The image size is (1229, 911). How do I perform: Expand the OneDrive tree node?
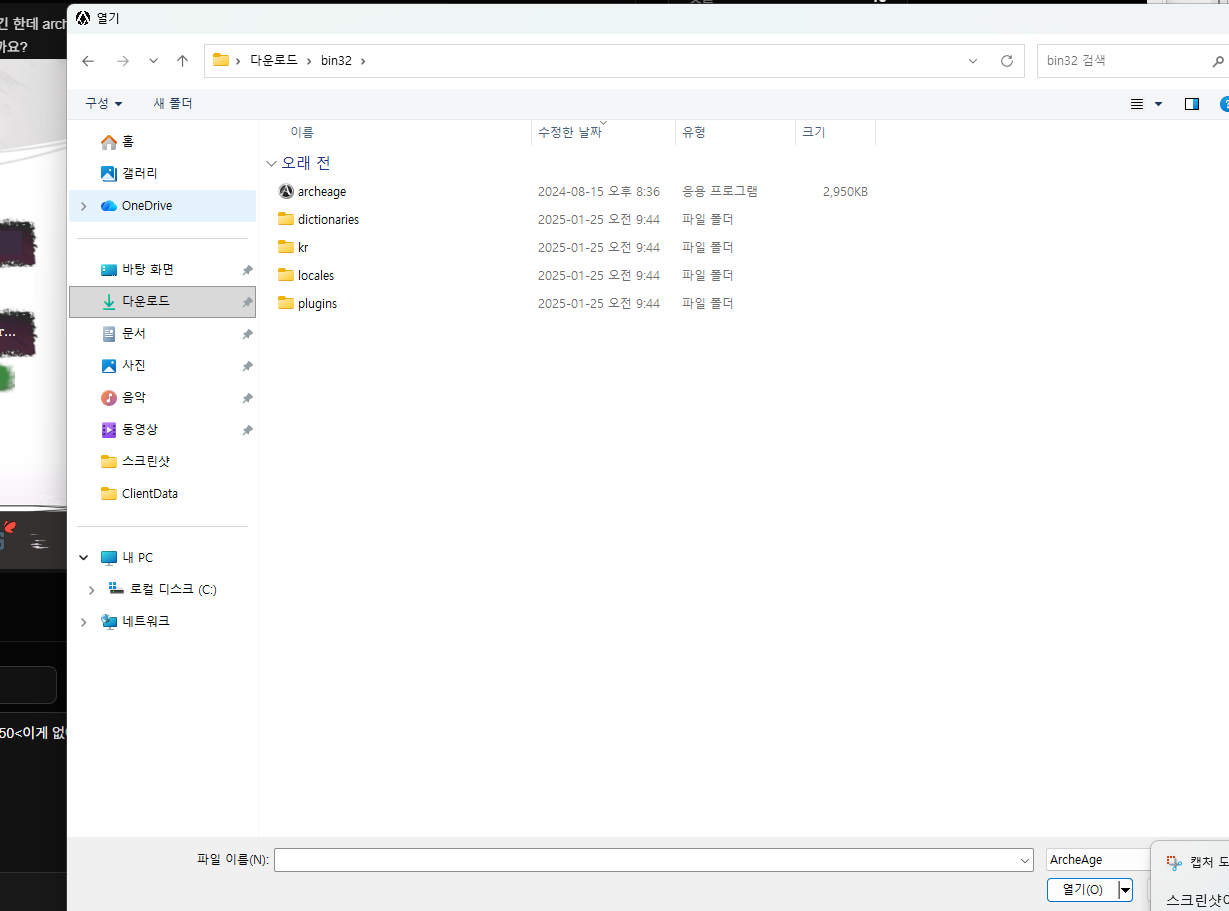83,205
